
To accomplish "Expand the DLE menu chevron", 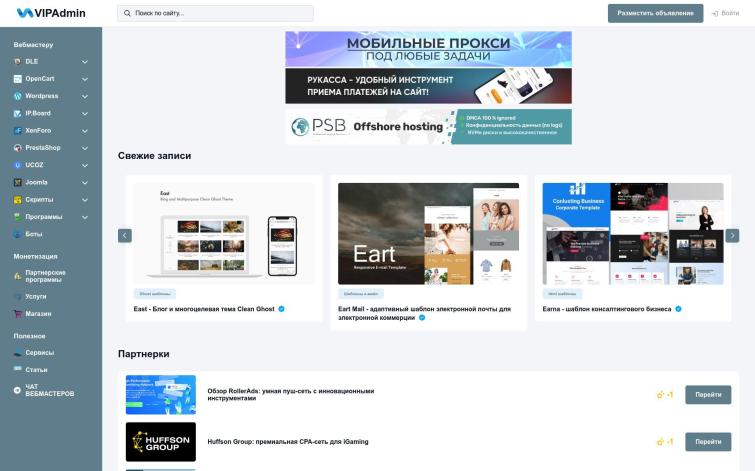I will coord(85,62).
